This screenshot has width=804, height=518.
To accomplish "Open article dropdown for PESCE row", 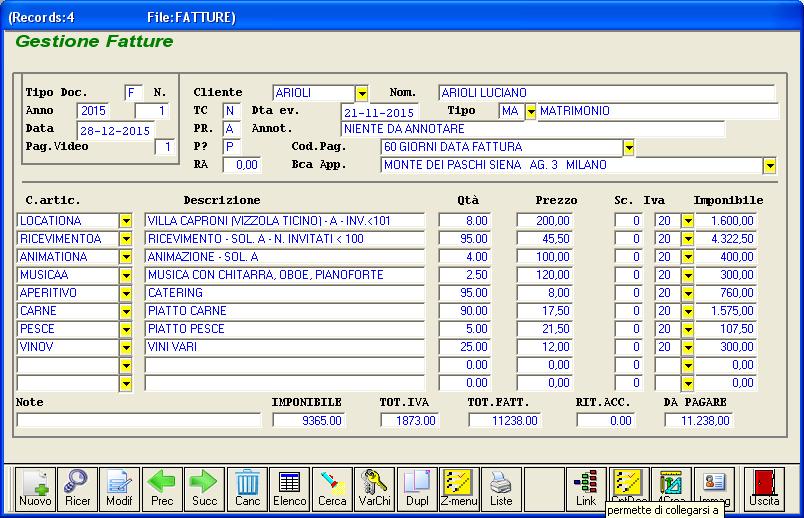I will [126, 329].
